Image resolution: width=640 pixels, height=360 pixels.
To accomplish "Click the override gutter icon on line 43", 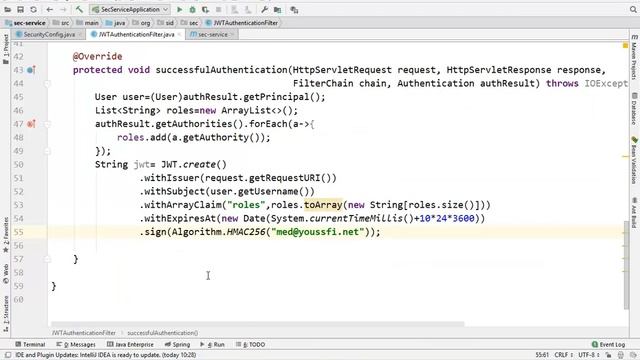I will click(x=31, y=70).
